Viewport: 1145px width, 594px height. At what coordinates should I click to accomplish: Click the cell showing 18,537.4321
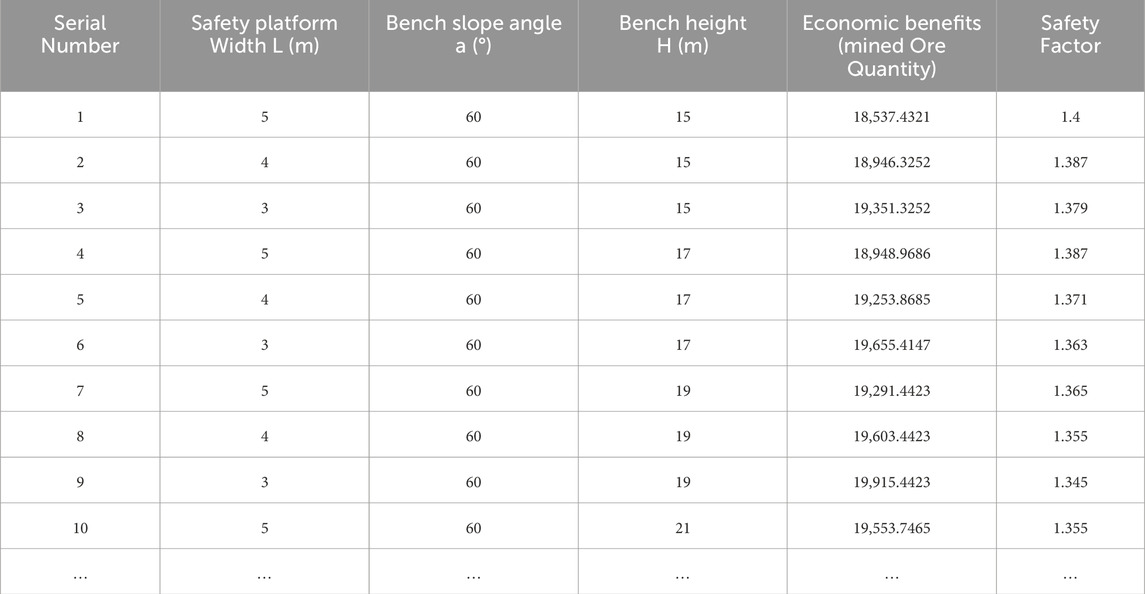[891, 117]
